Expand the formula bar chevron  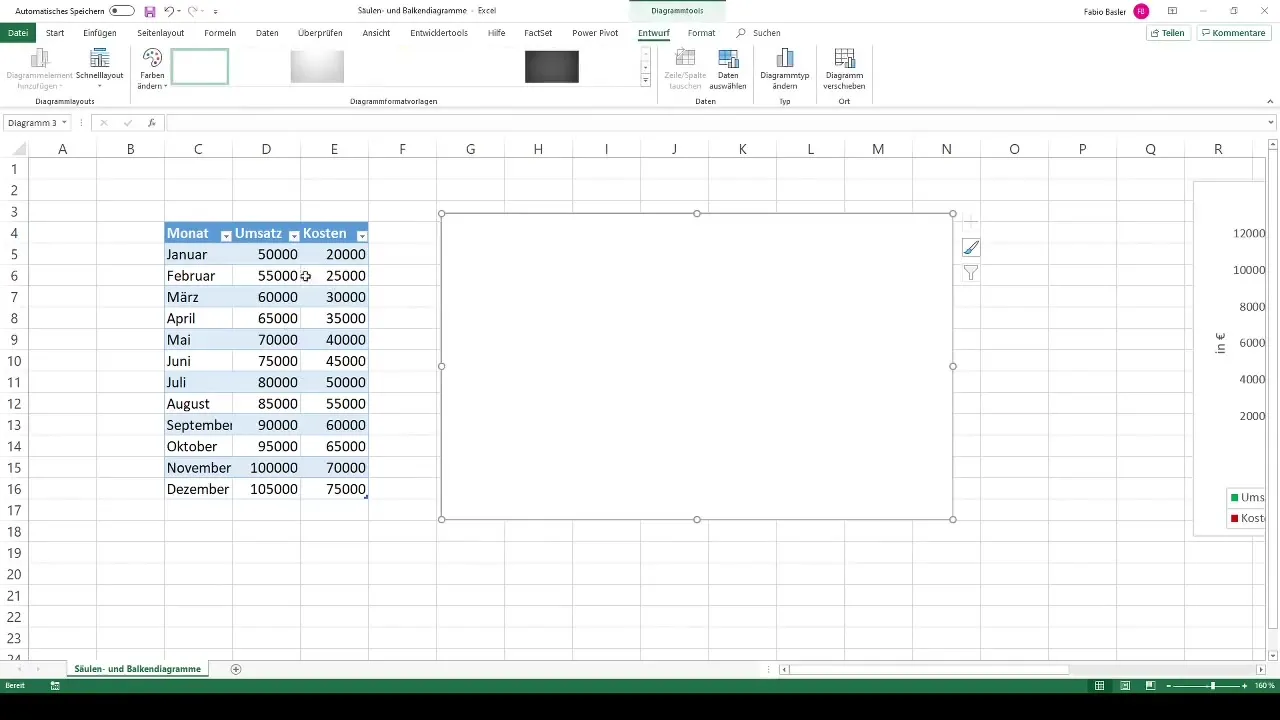1271,123
